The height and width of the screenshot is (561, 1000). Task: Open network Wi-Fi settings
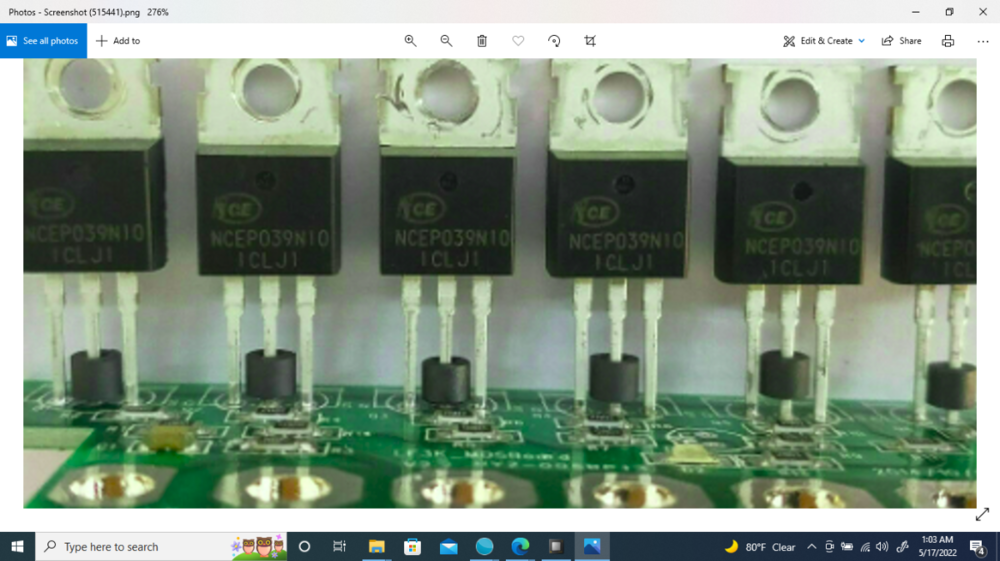pyautogui.click(x=865, y=547)
